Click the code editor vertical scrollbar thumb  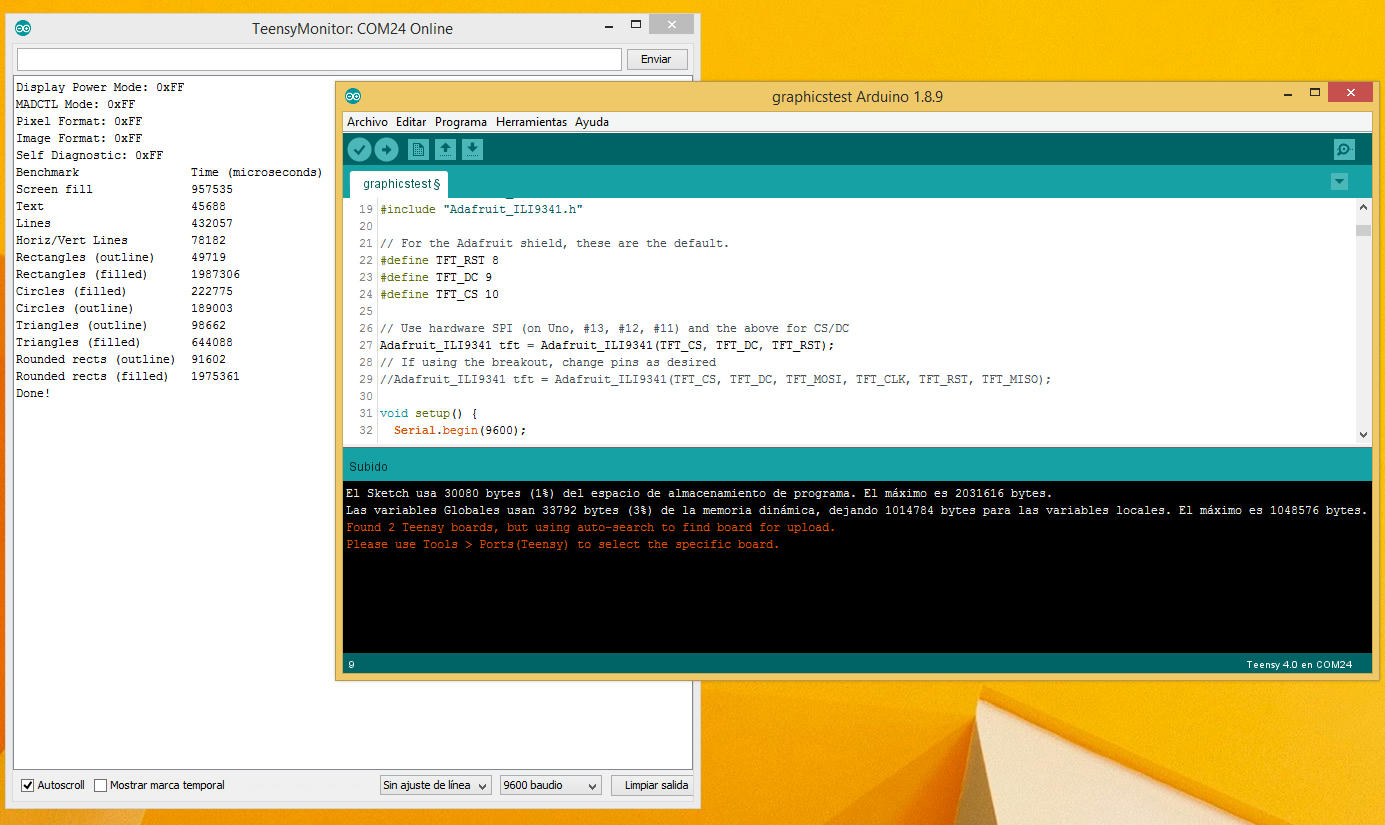click(x=1363, y=230)
